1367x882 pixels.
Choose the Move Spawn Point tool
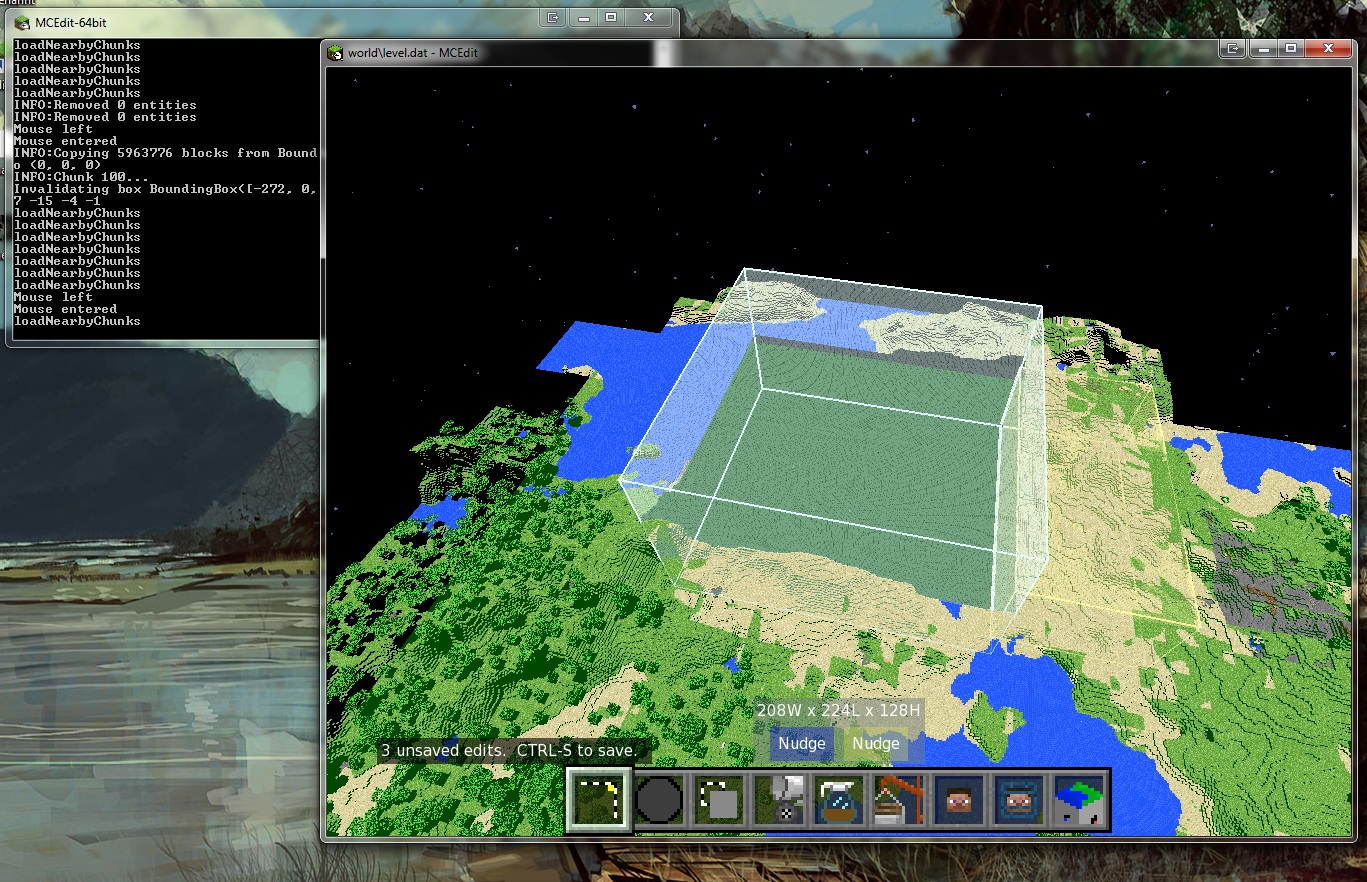tap(1019, 800)
